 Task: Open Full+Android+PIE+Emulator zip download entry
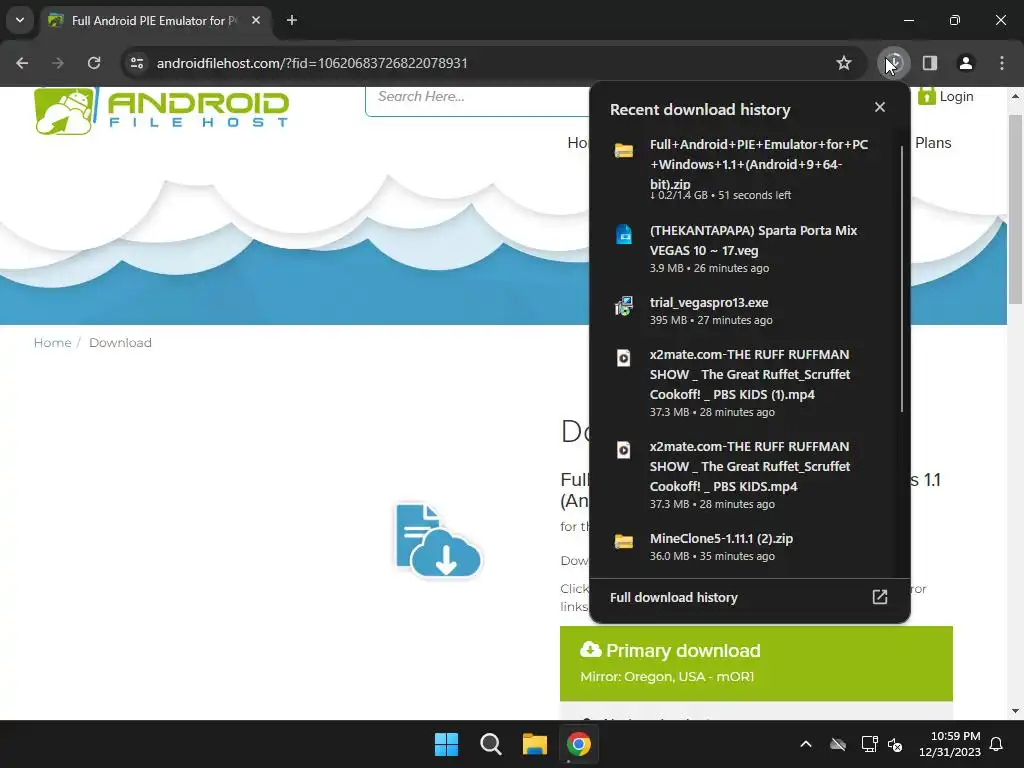click(748, 168)
